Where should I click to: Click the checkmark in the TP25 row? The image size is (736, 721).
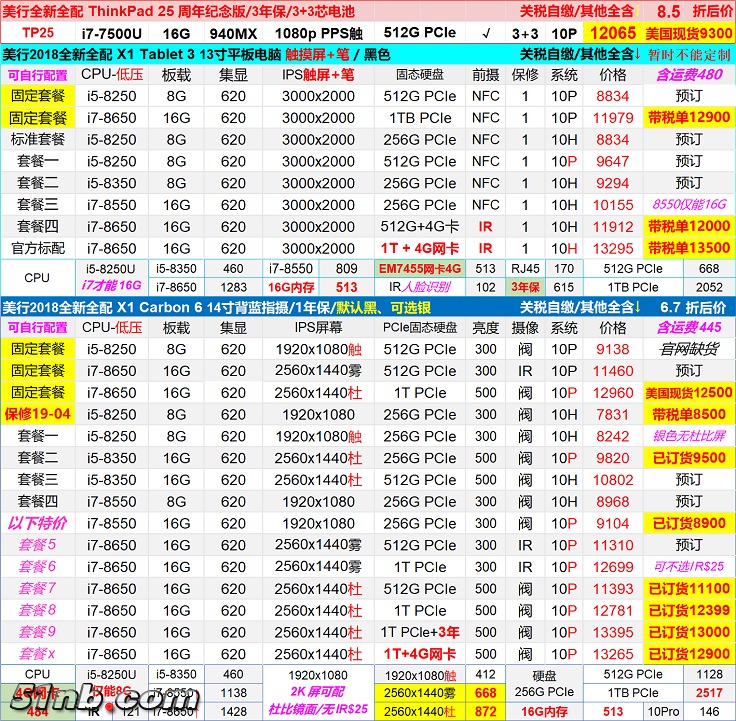point(486,33)
